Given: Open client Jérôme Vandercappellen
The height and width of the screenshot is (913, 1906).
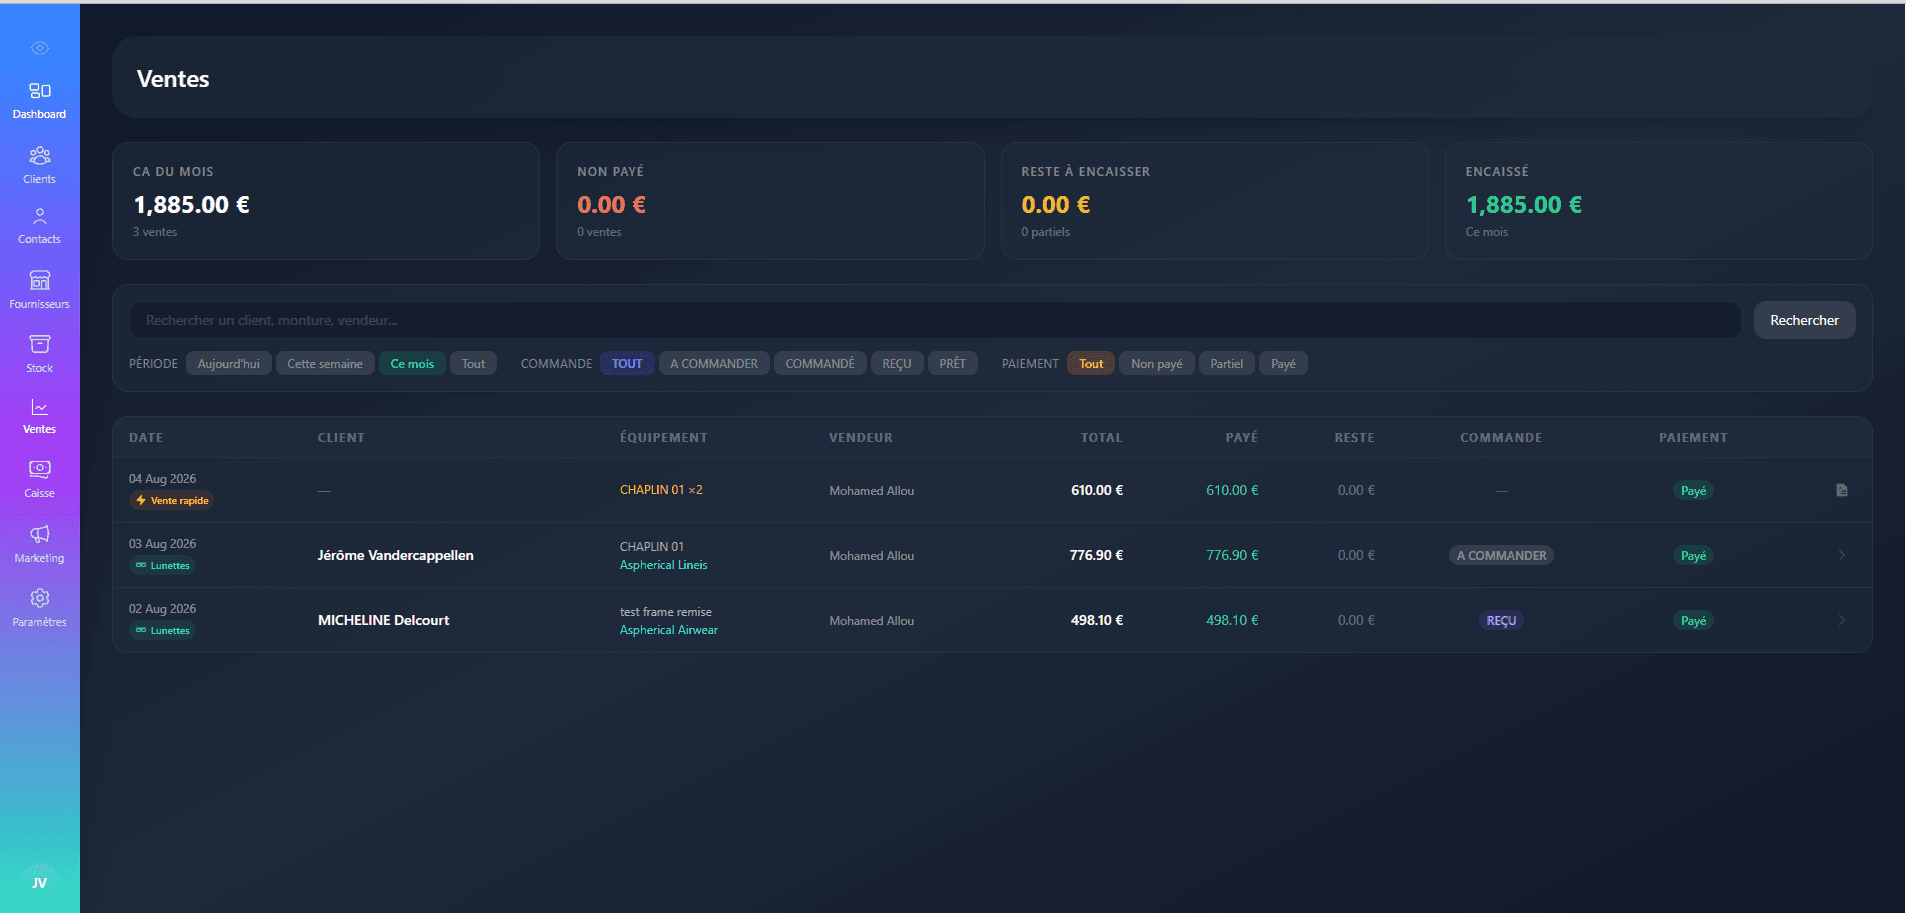Looking at the screenshot, I should click(x=395, y=555).
